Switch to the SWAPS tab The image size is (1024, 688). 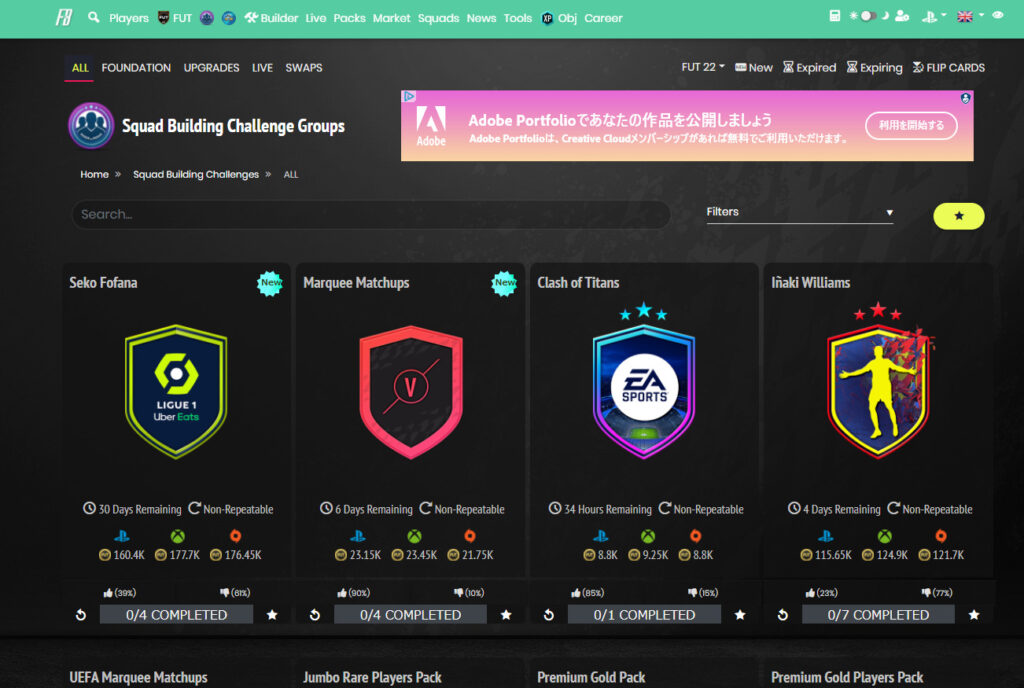click(x=304, y=68)
